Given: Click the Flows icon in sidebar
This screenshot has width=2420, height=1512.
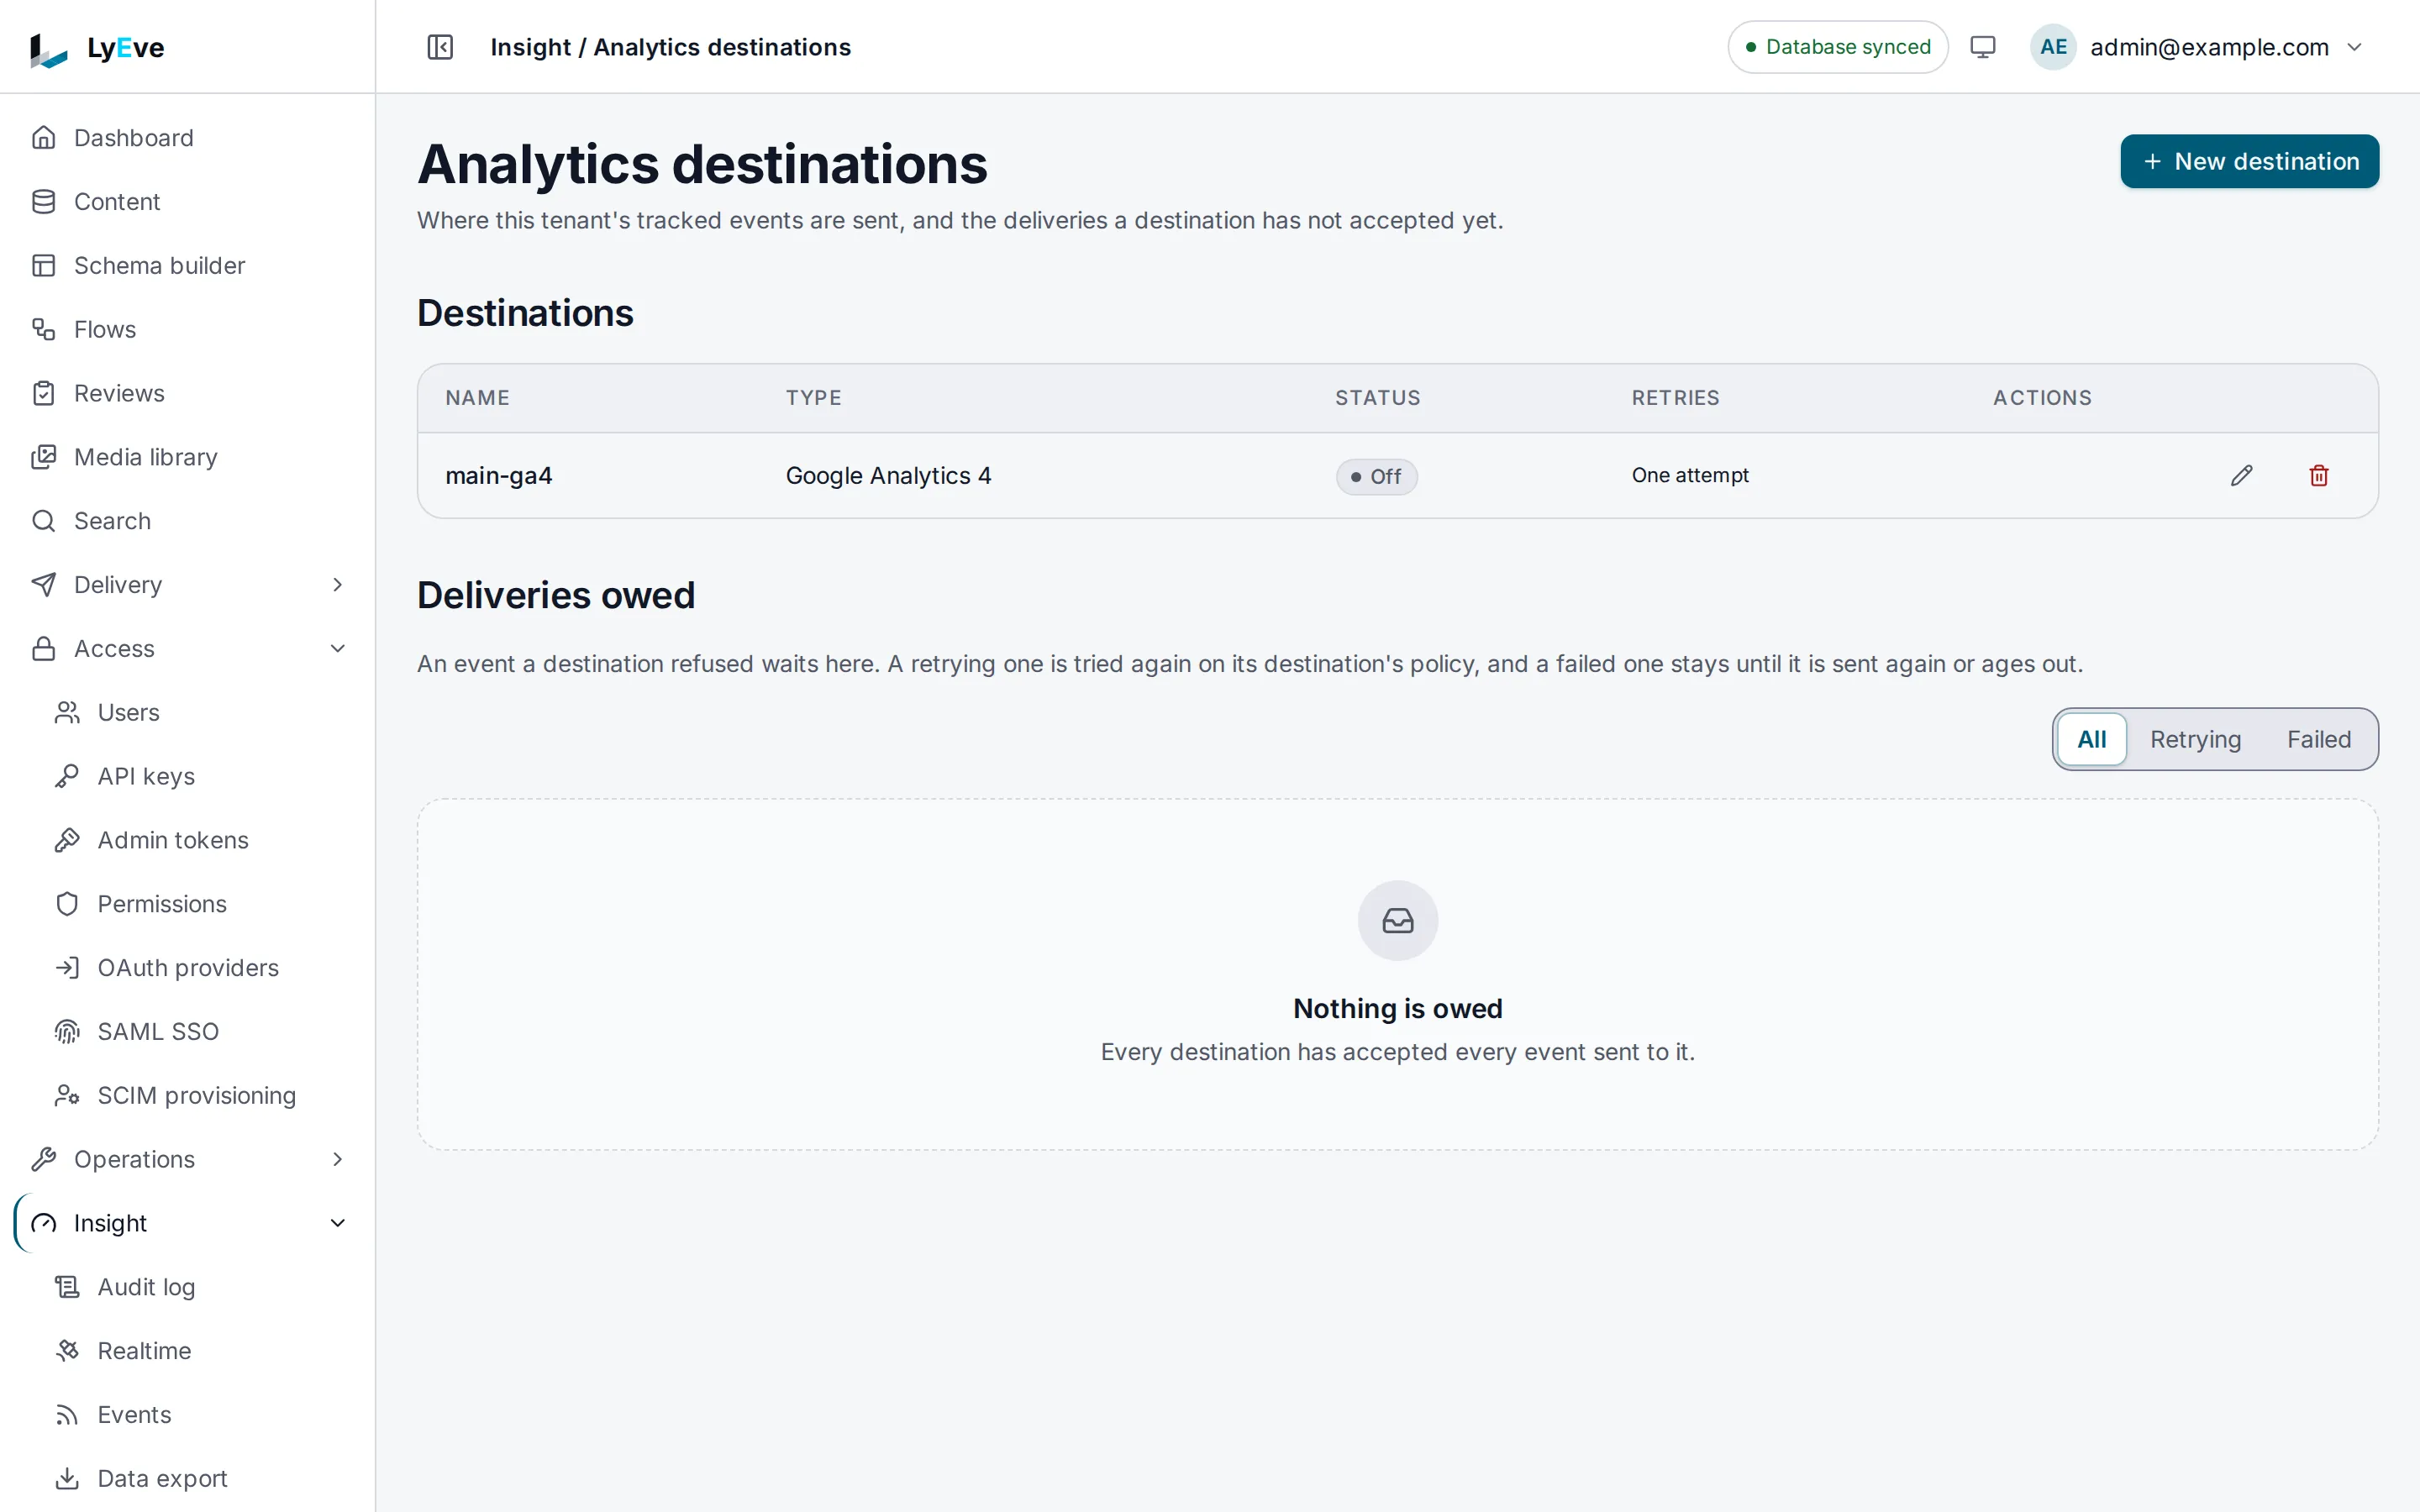Looking at the screenshot, I should (44, 329).
